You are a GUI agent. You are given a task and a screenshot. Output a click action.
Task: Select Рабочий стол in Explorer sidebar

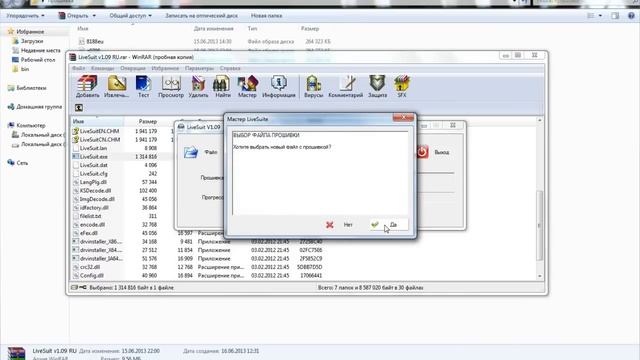pyautogui.click(x=38, y=60)
